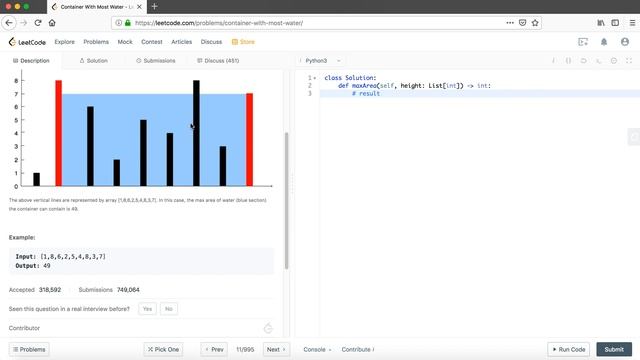Open user profile avatar
This screenshot has width=640, height=360.
(x=625, y=42)
